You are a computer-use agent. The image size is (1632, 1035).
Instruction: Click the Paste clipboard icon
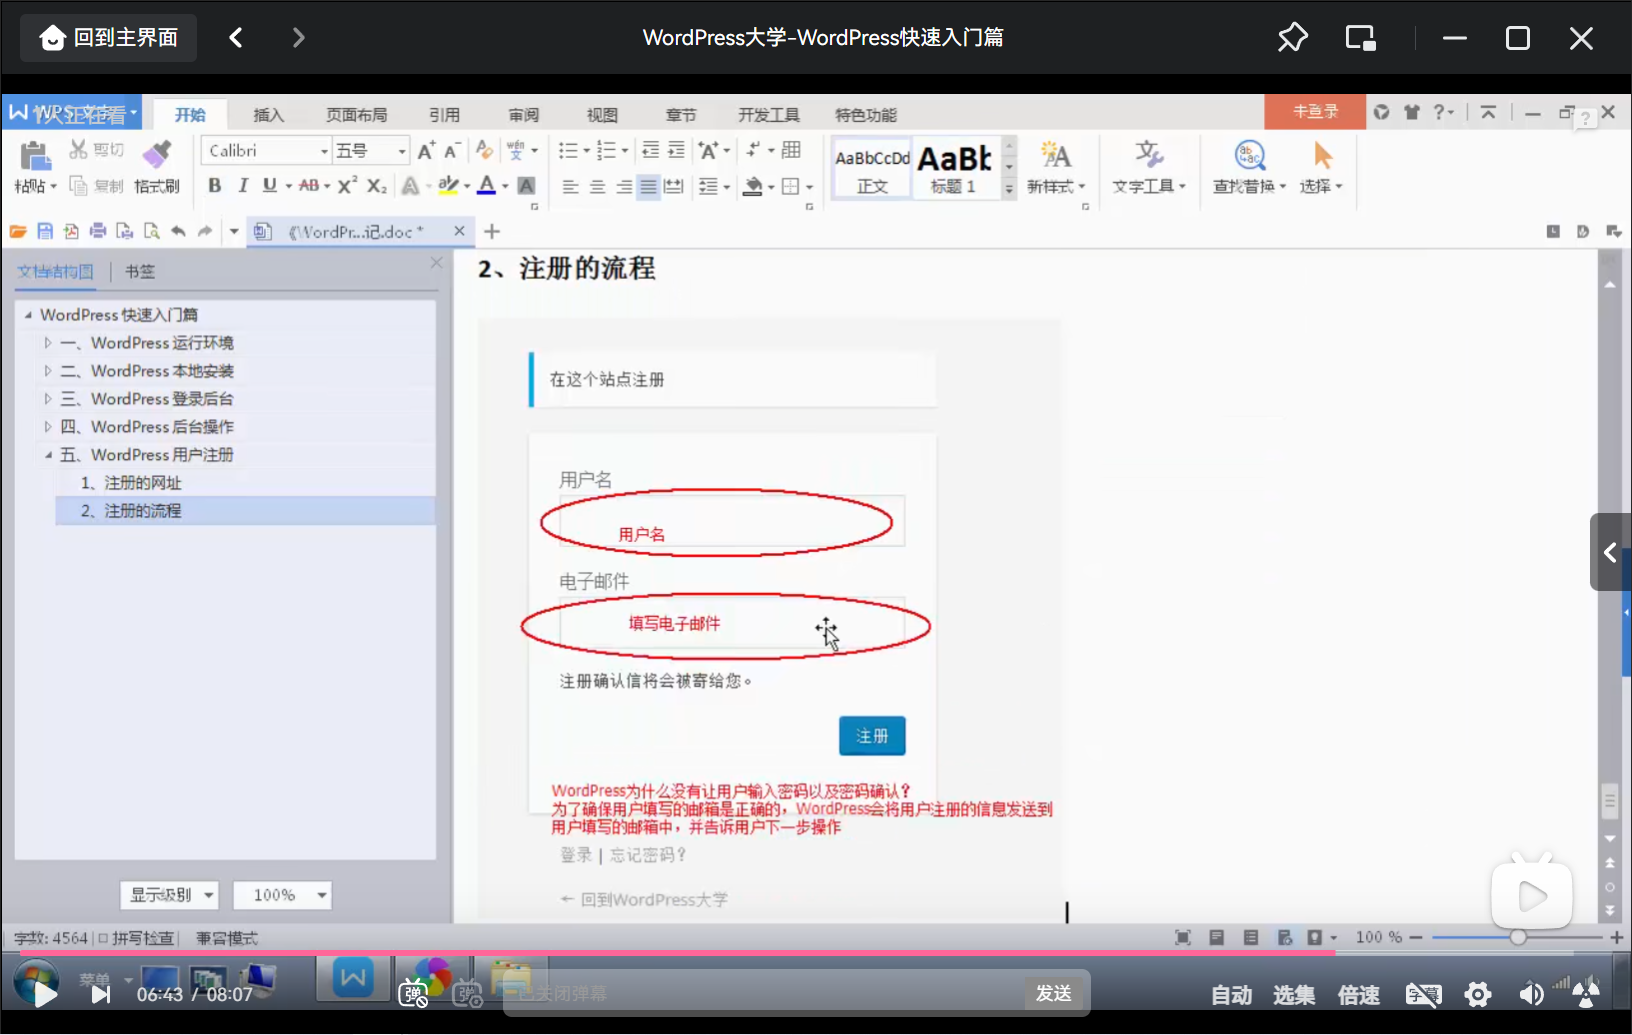(x=35, y=156)
